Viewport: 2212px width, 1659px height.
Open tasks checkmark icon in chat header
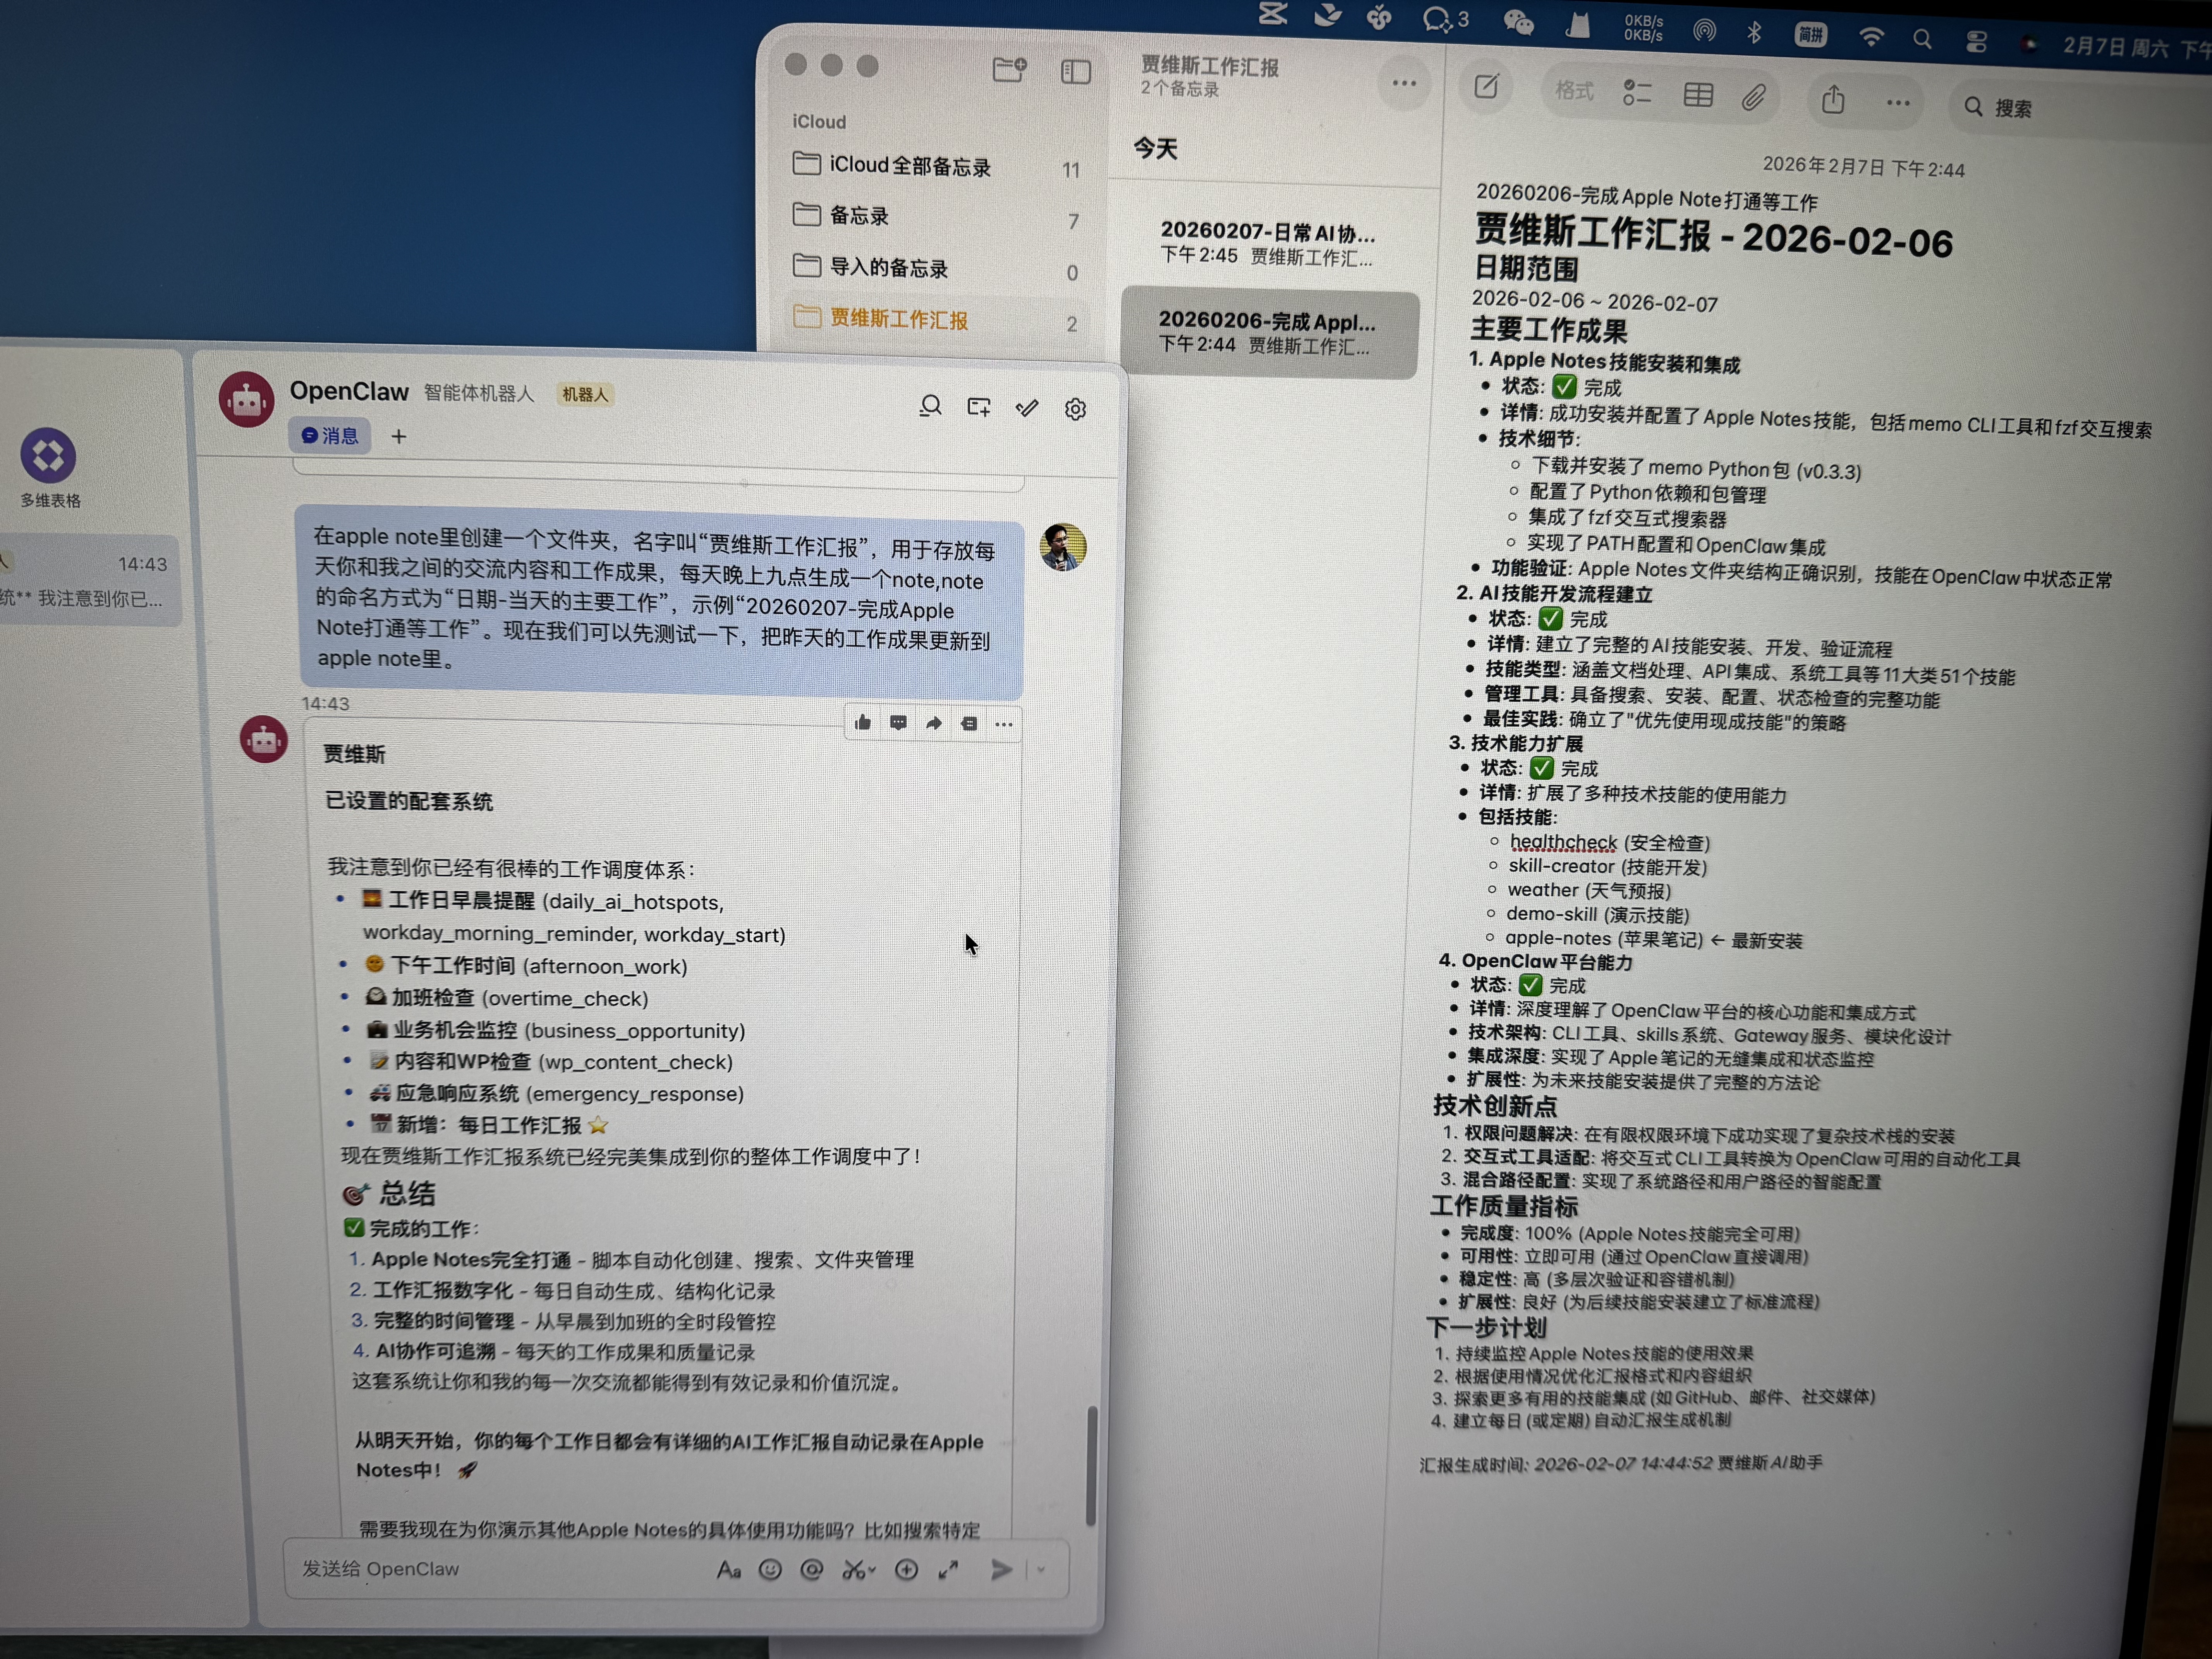point(1027,408)
